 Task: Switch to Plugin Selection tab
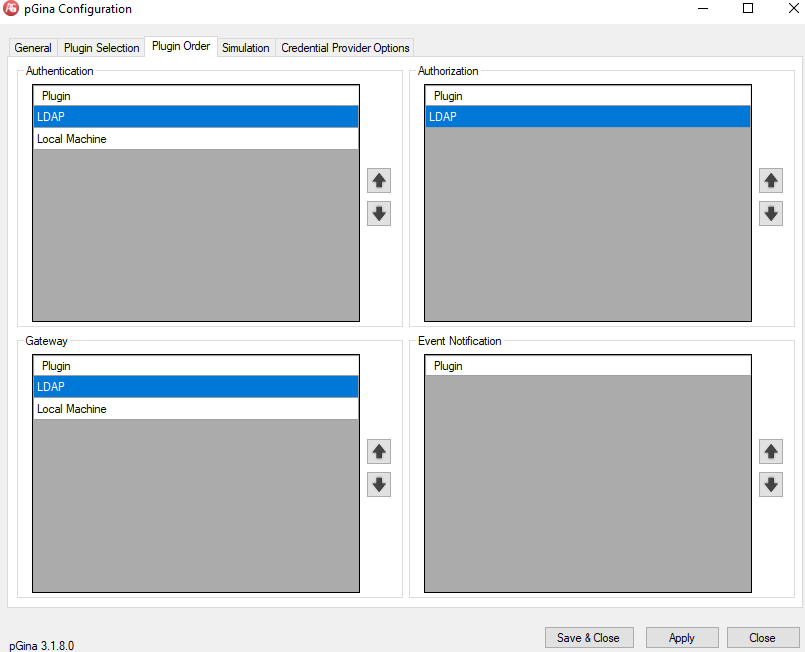(101, 48)
